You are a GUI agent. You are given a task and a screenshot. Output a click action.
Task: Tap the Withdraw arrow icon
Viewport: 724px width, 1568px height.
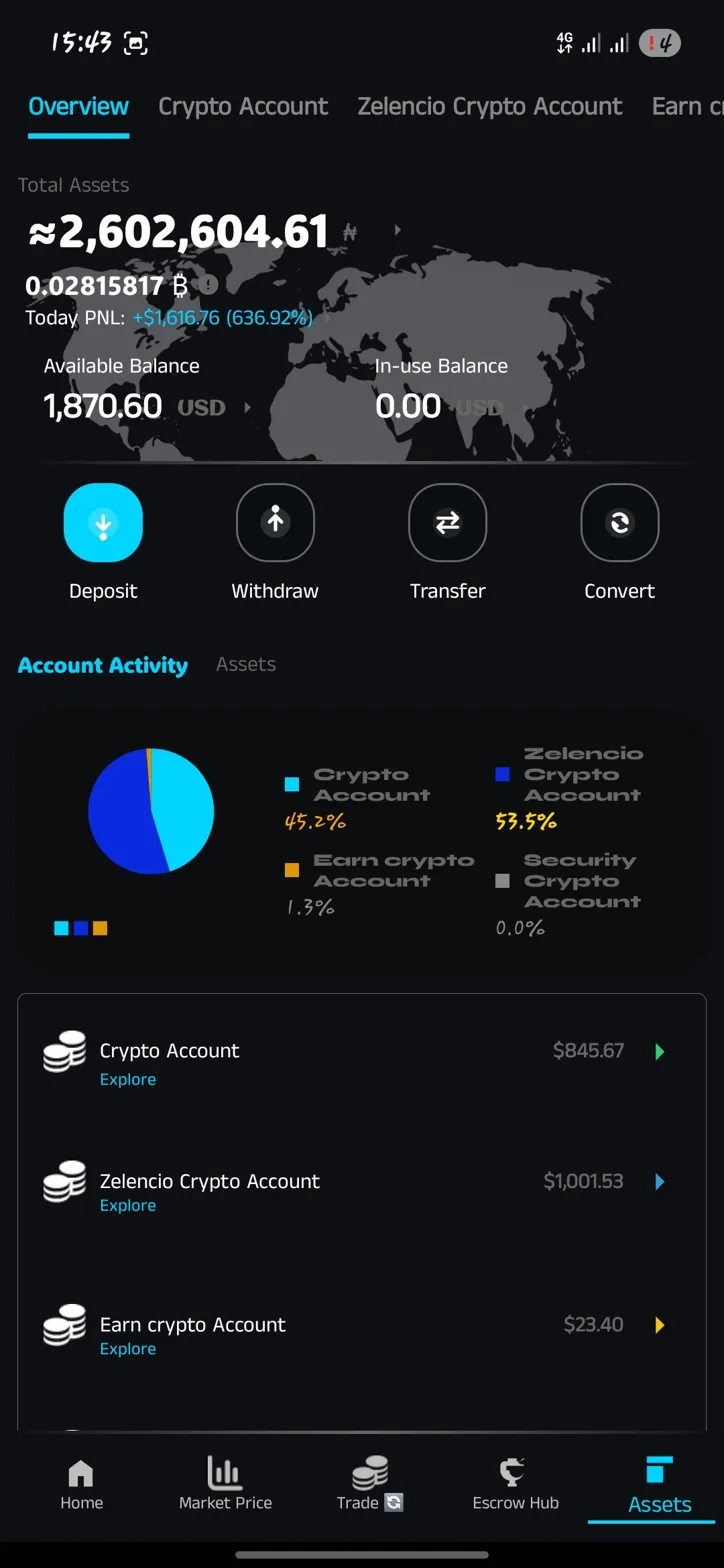tap(275, 522)
